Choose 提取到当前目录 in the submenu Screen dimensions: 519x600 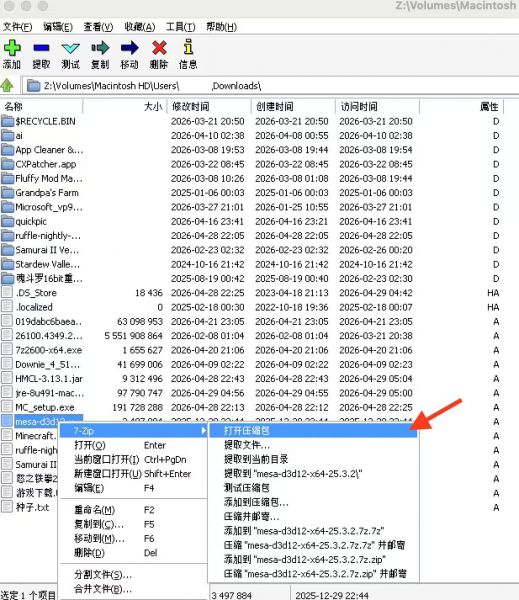pos(313,459)
